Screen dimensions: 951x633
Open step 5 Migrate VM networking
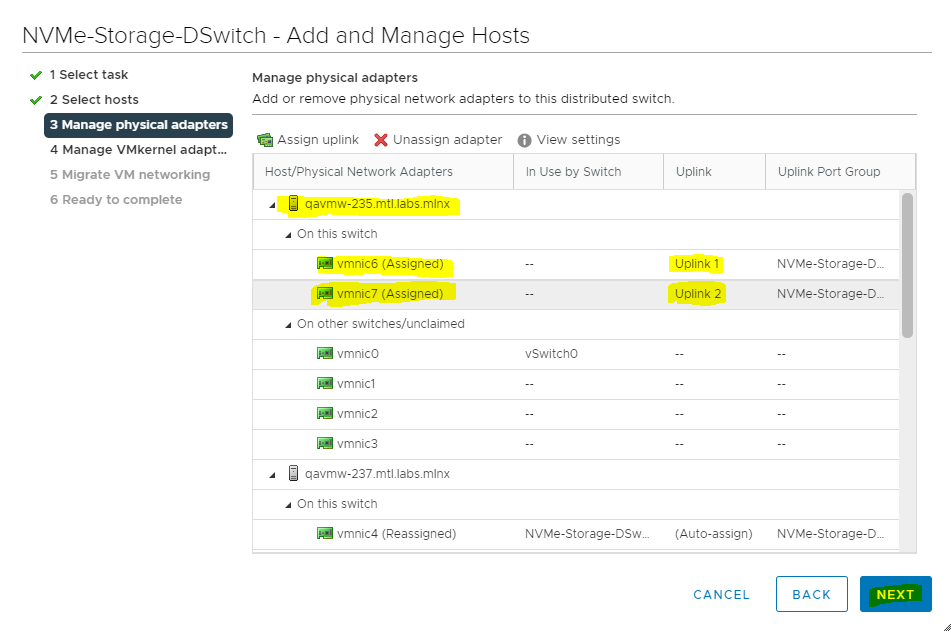(130, 175)
